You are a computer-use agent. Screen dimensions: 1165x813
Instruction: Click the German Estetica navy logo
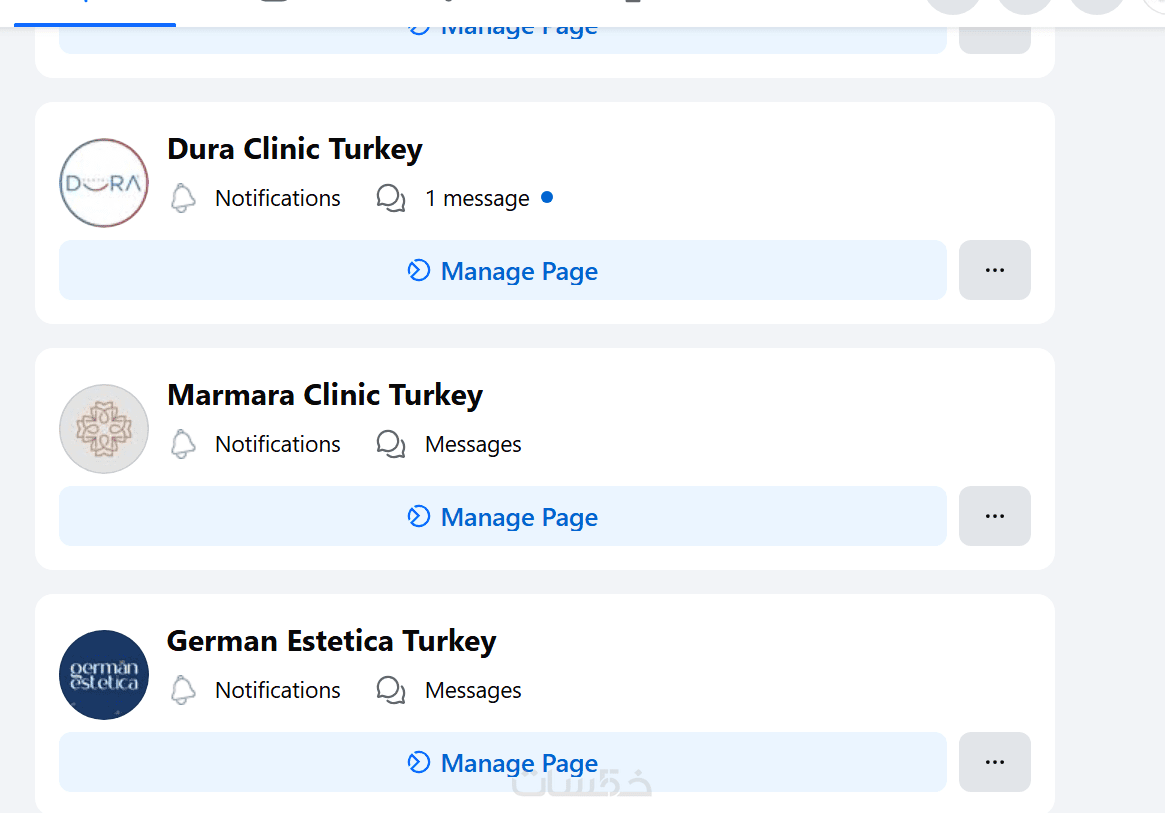[104, 675]
